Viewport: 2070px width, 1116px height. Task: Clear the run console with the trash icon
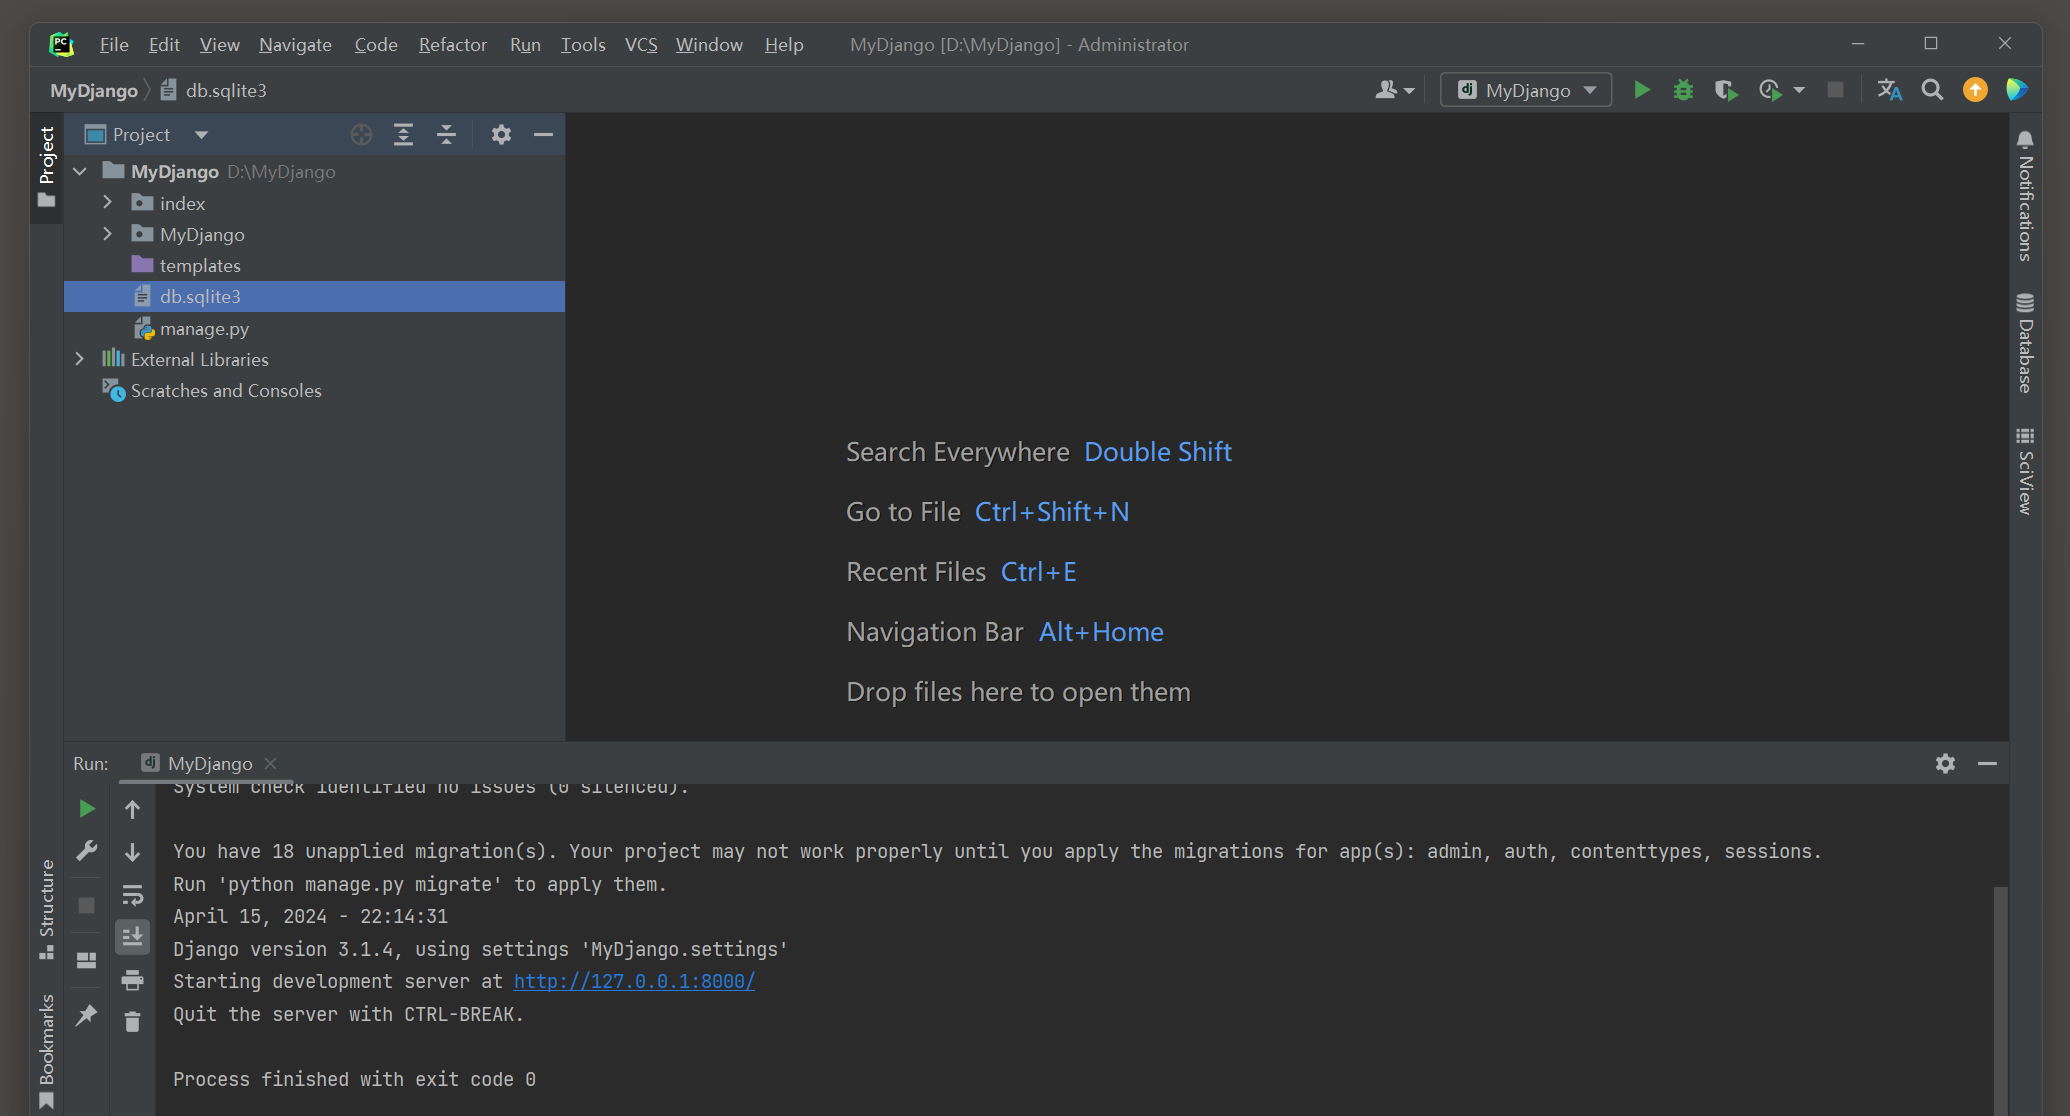132,1022
